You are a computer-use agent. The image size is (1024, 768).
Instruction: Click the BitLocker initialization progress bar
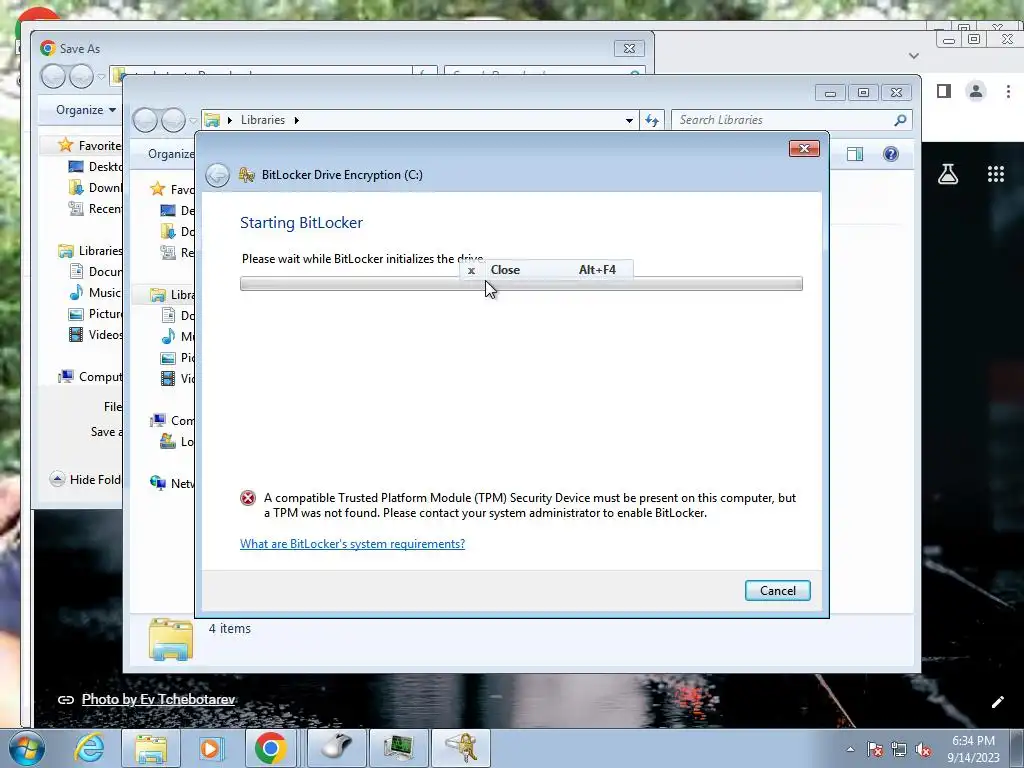tap(521, 283)
